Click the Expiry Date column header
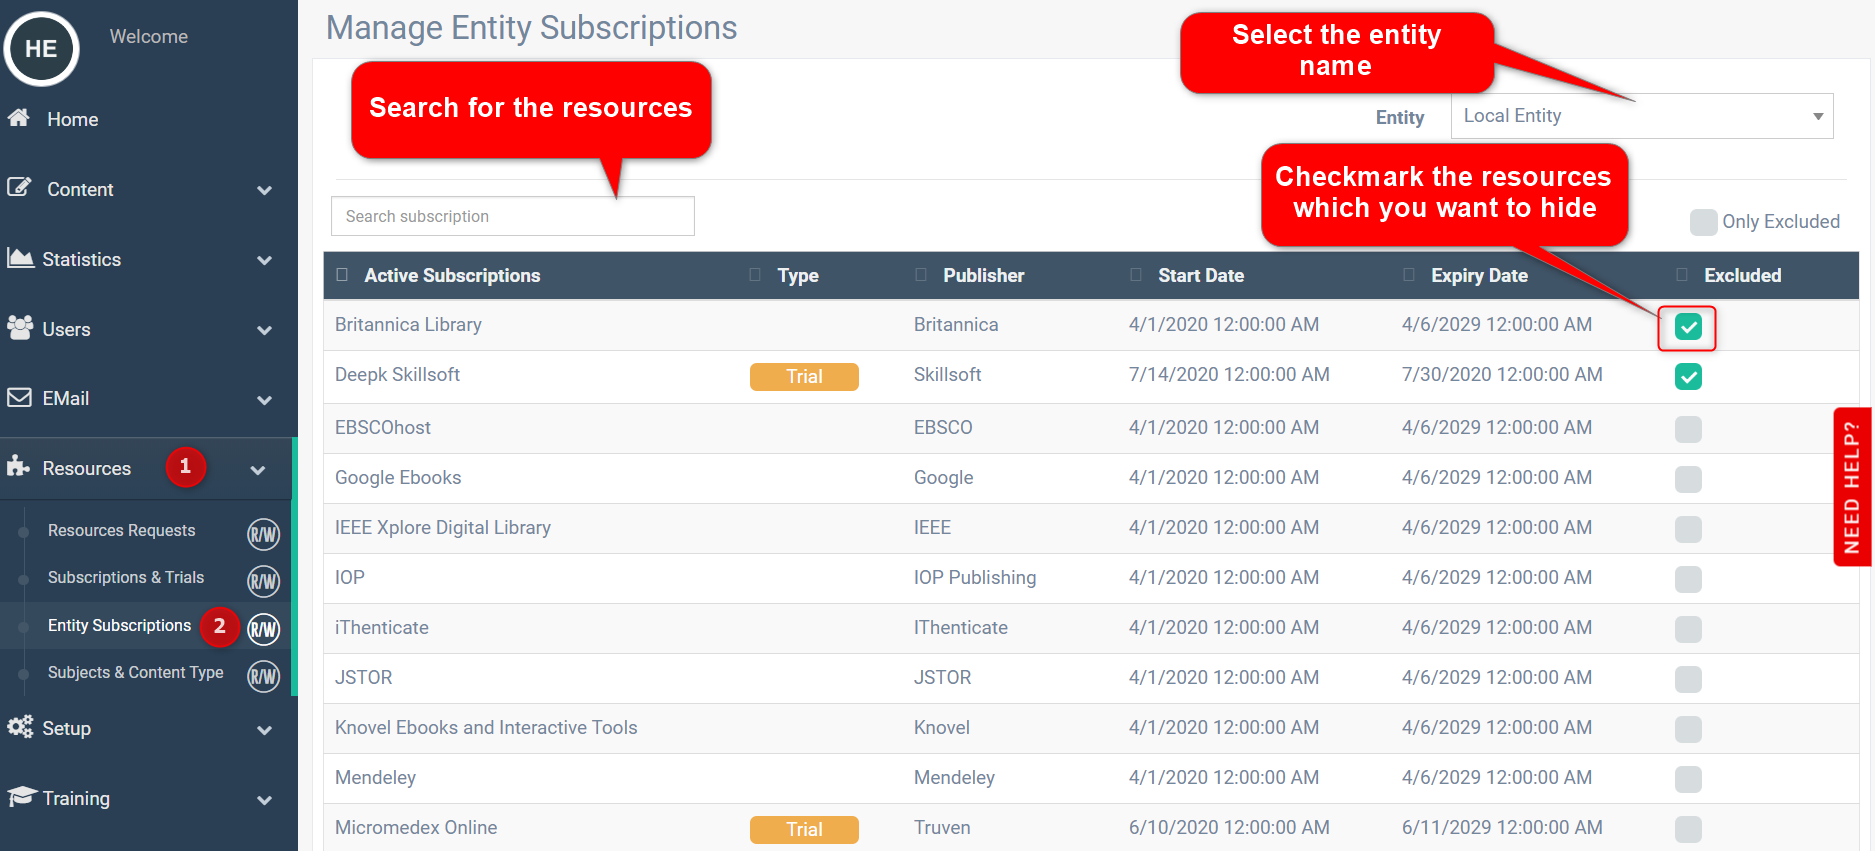 pos(1479,275)
